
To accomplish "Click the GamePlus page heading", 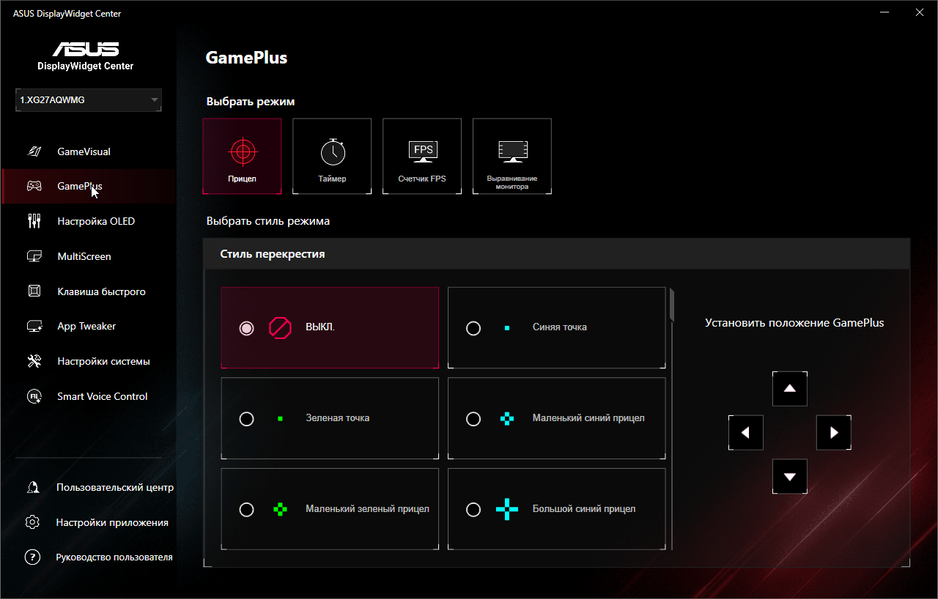I will 246,57.
